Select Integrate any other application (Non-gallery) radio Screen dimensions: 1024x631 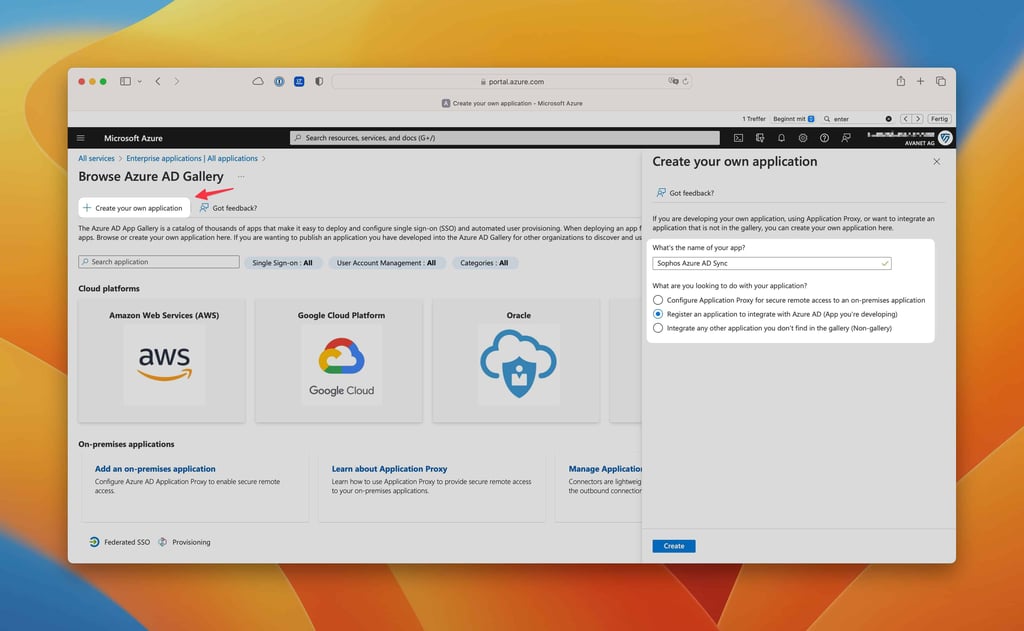coord(658,328)
